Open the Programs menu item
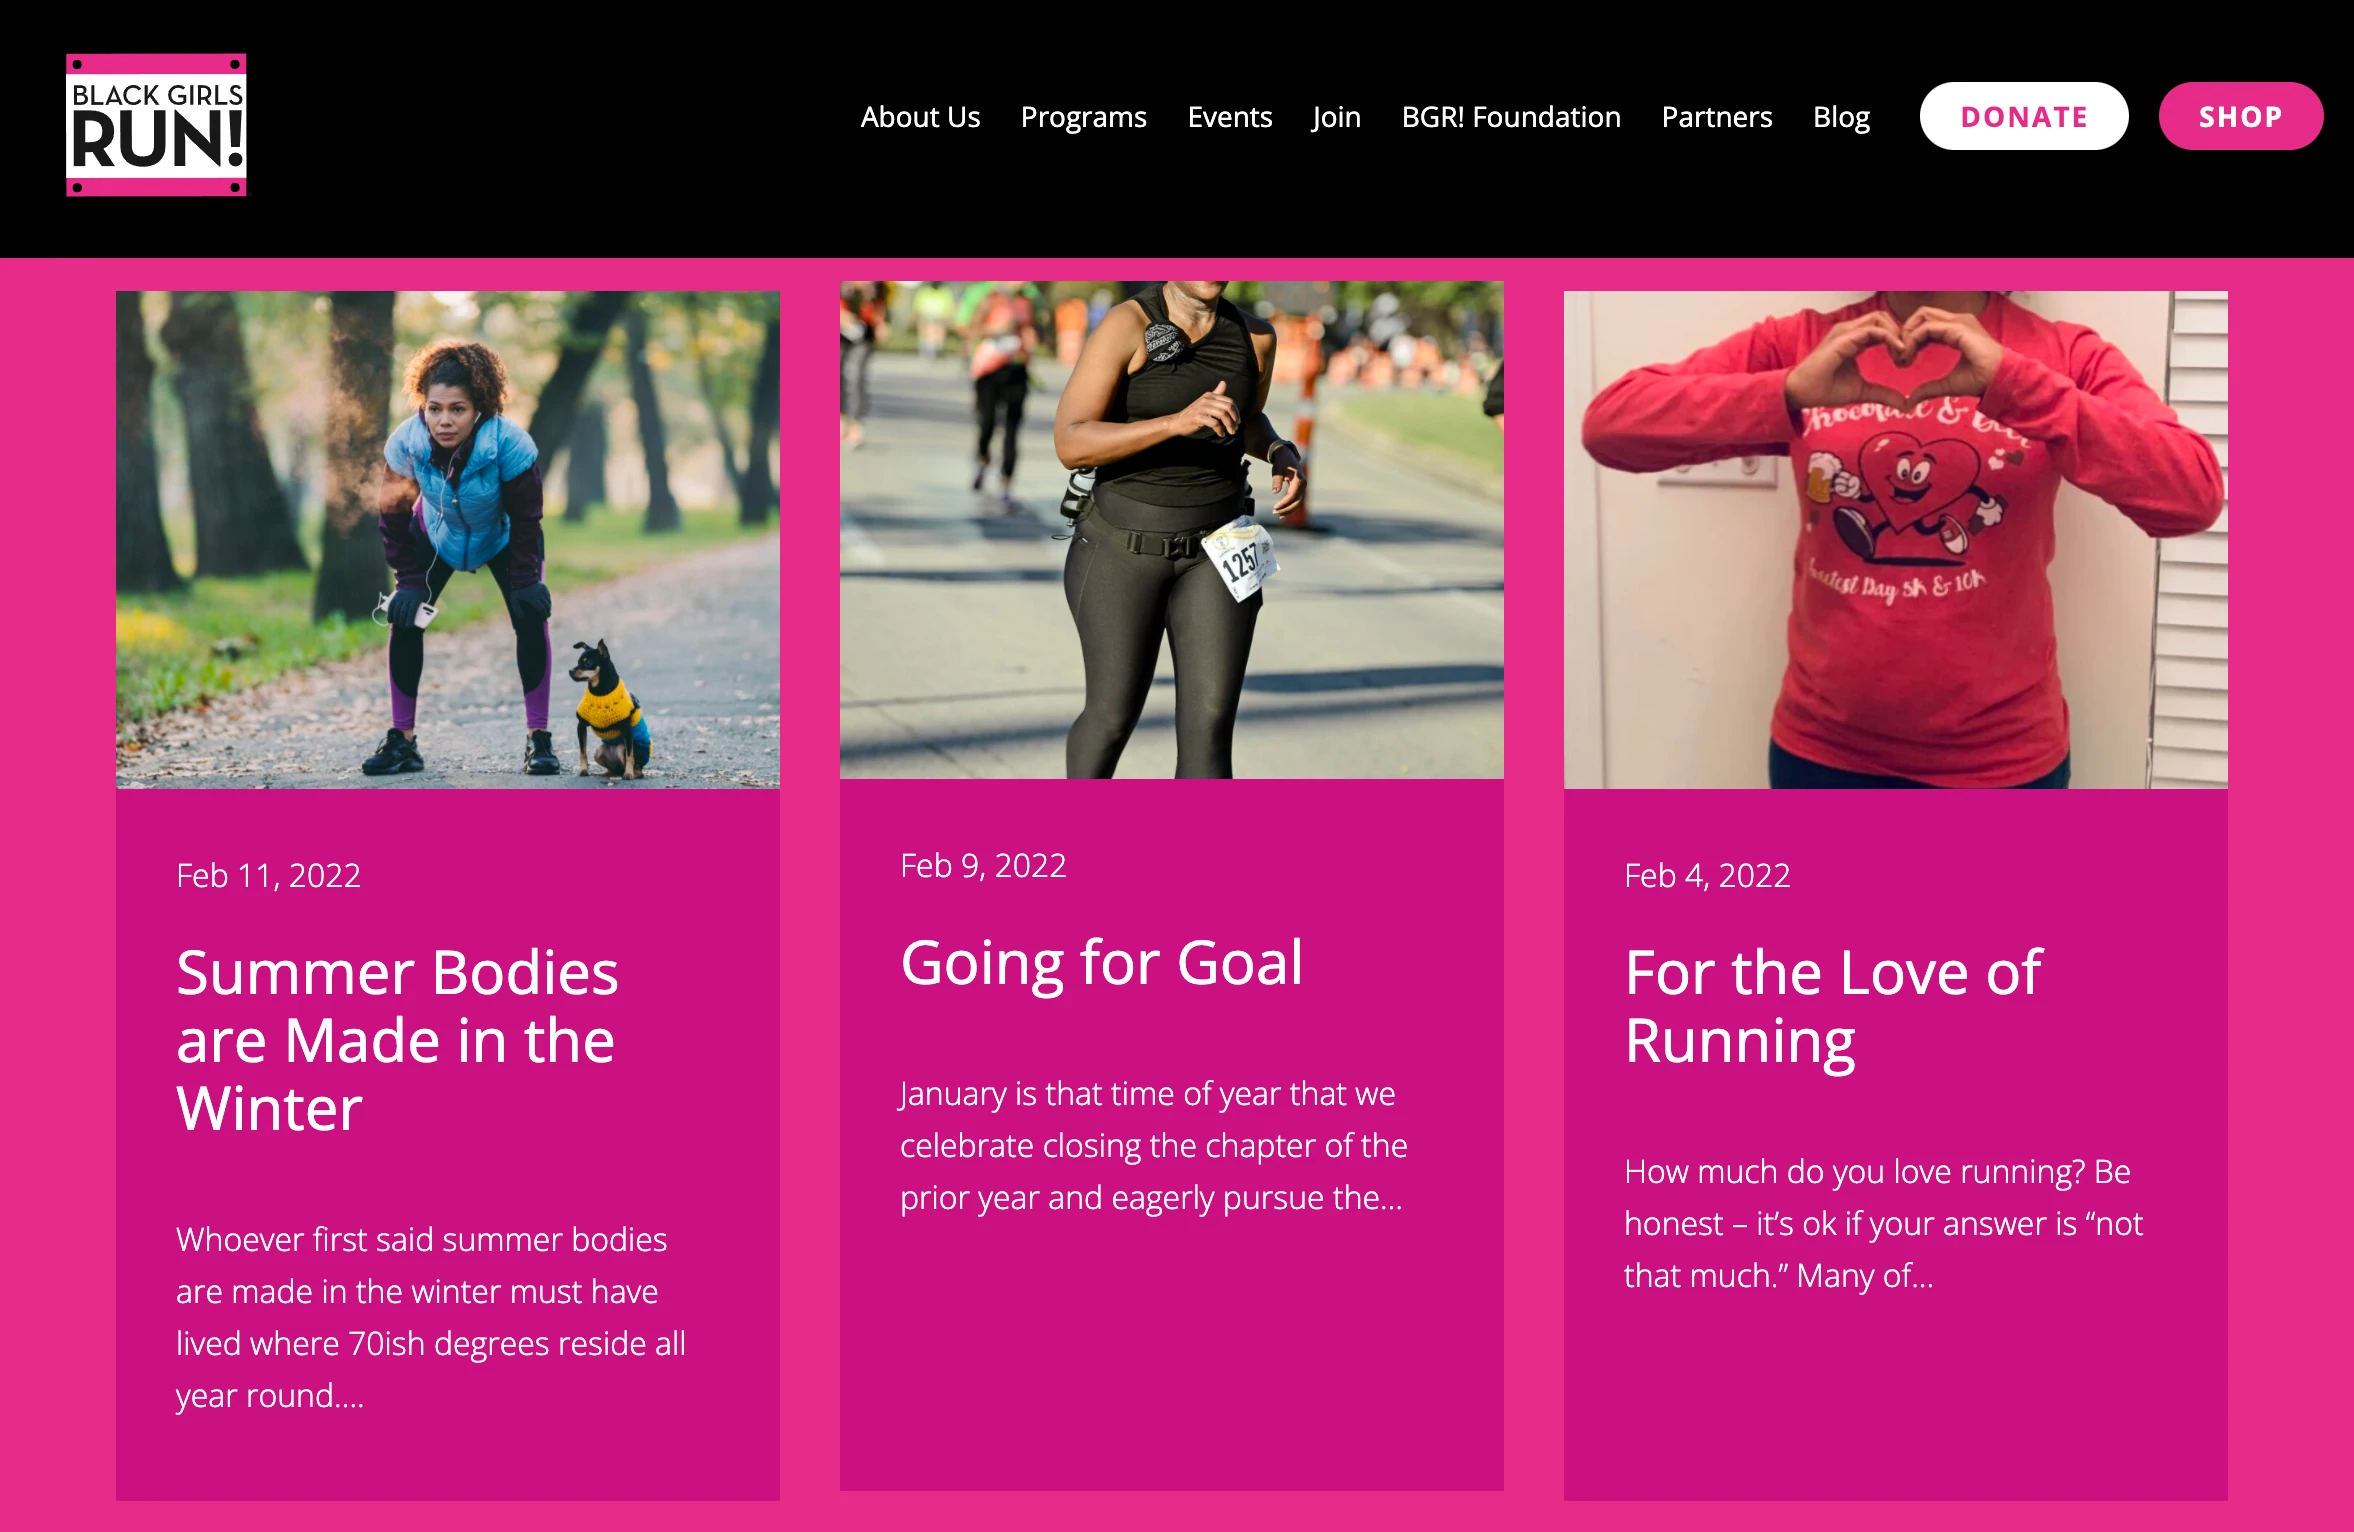This screenshot has height=1532, width=2354. click(1083, 117)
